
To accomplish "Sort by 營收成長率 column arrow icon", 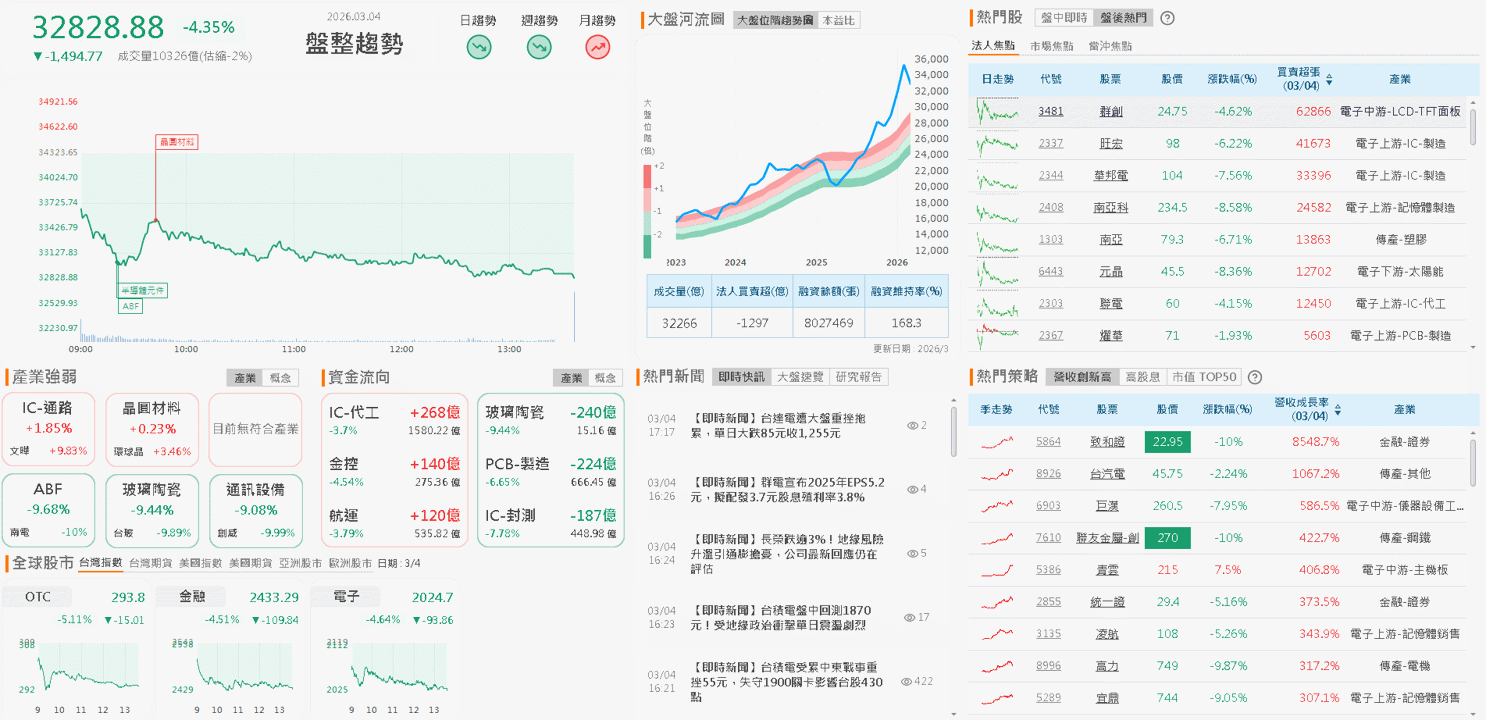I will [x=1338, y=409].
